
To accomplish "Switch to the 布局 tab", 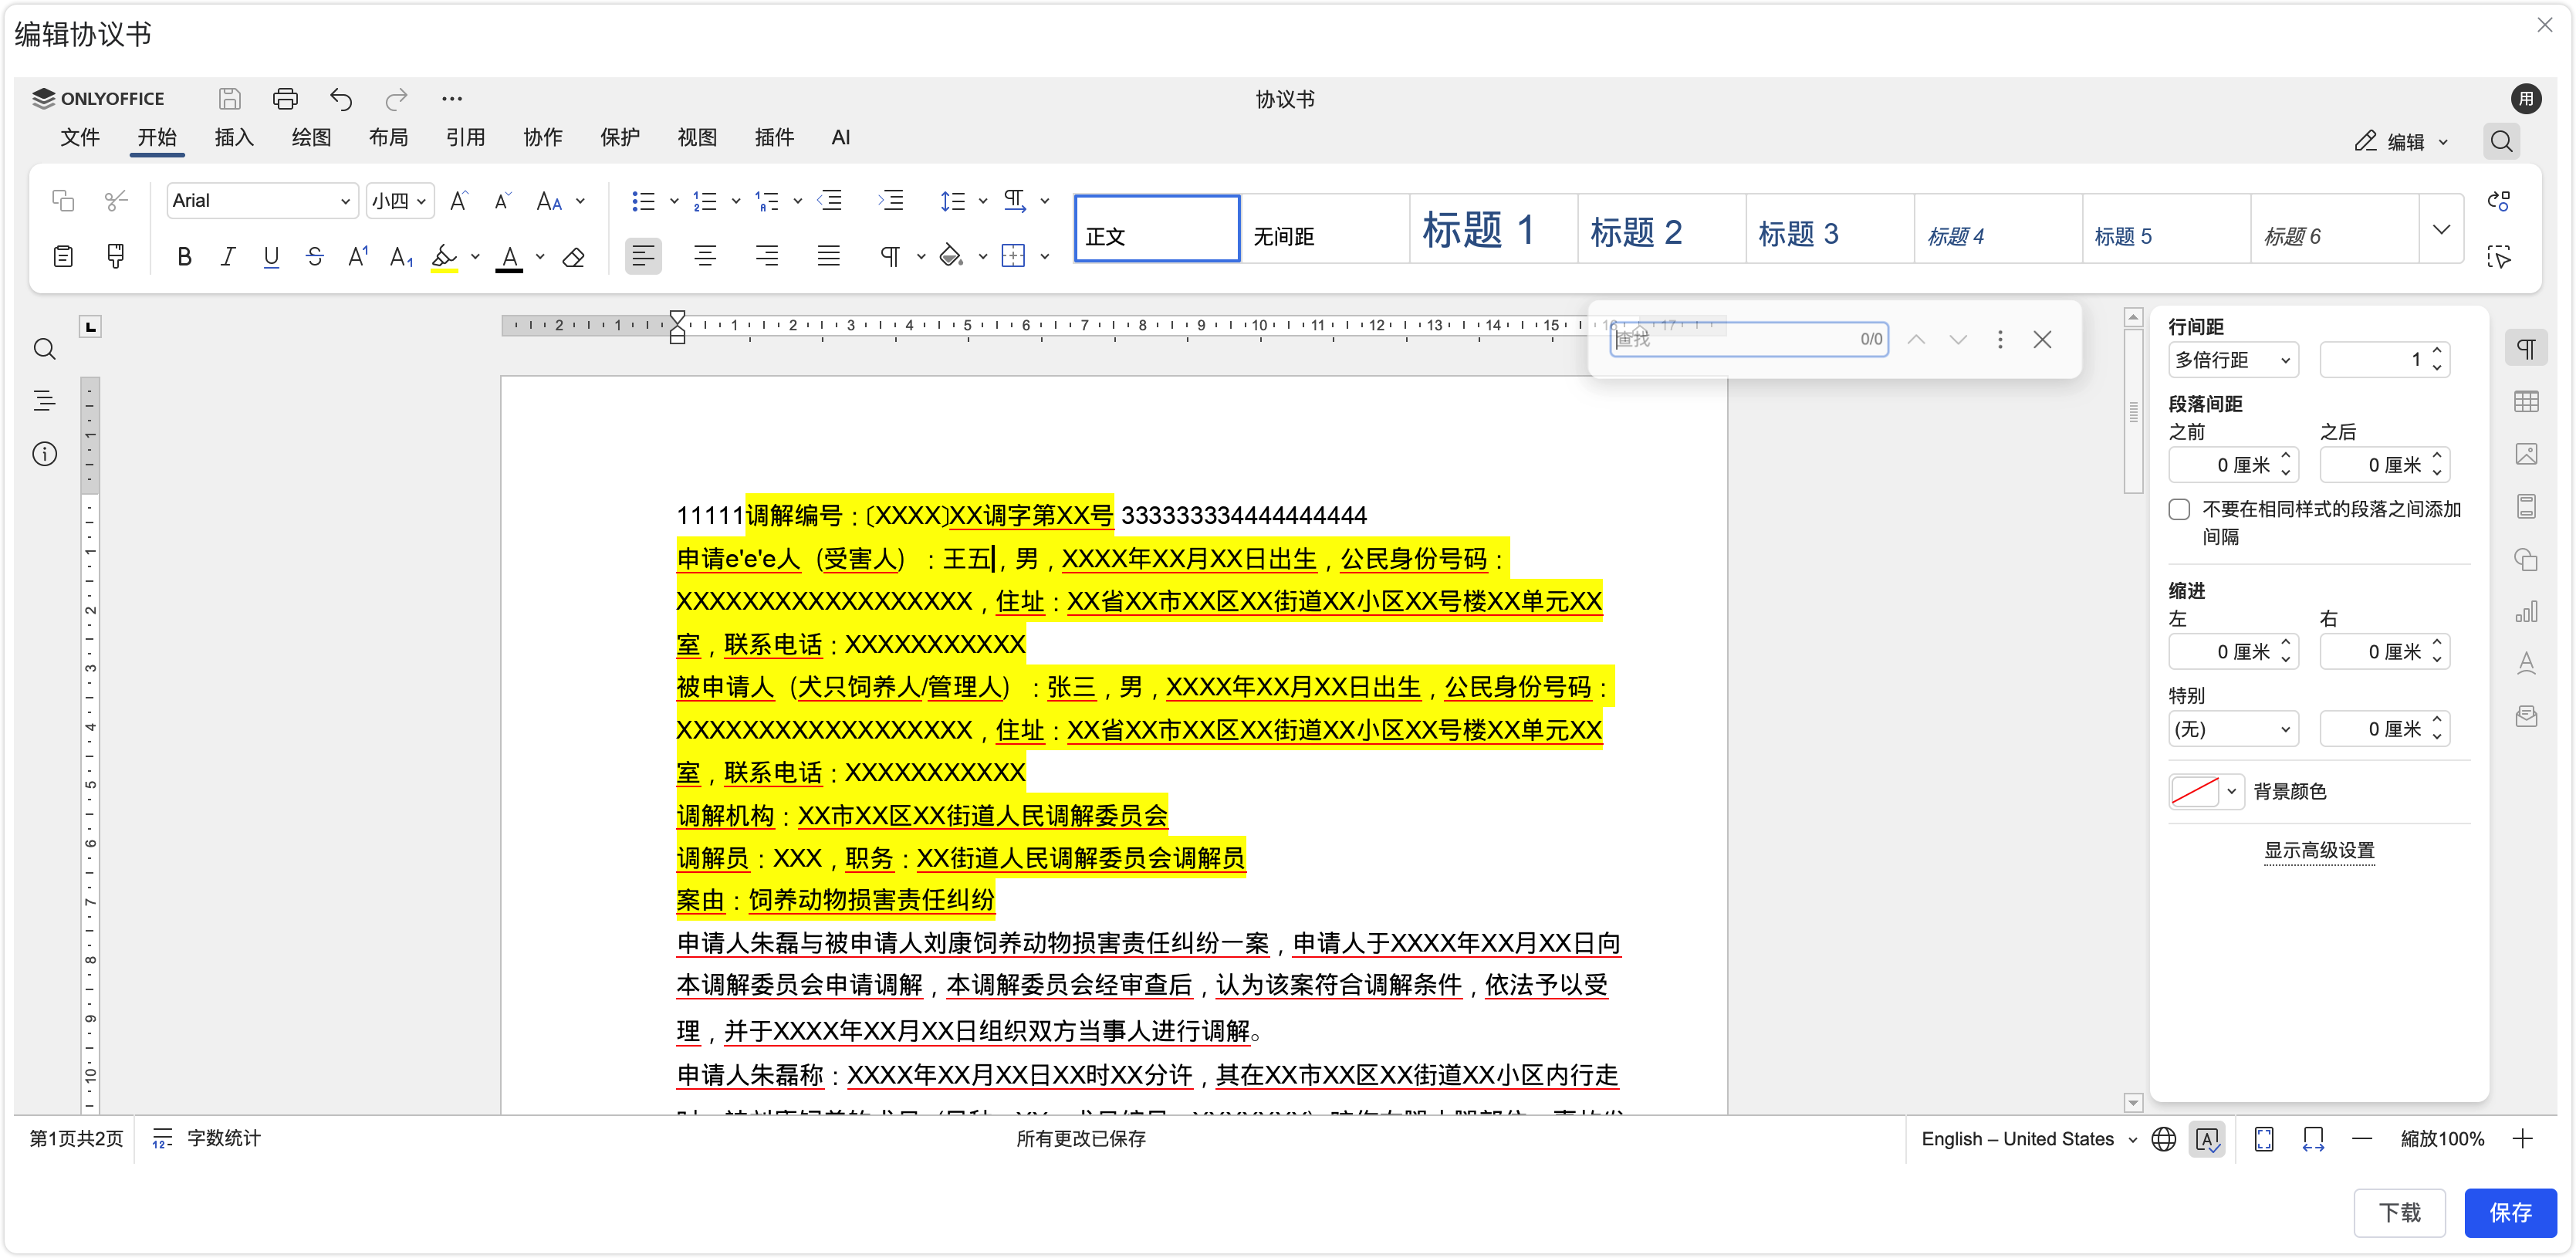I will 388,137.
